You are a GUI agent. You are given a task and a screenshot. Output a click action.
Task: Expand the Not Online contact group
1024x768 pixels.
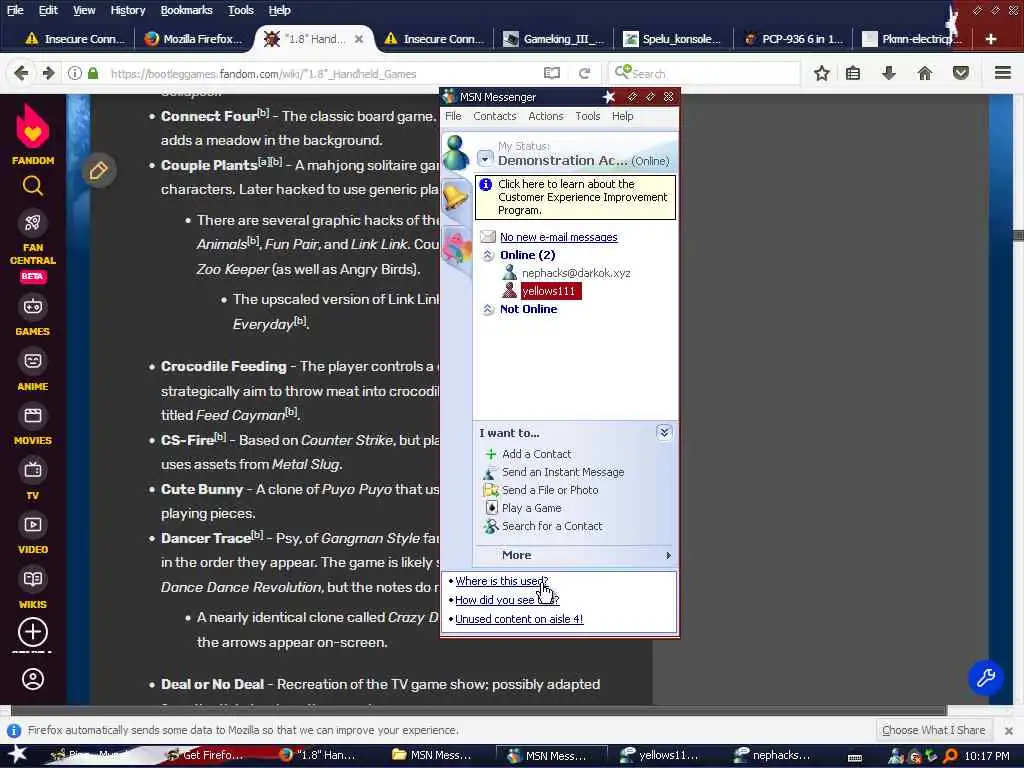tap(488, 310)
